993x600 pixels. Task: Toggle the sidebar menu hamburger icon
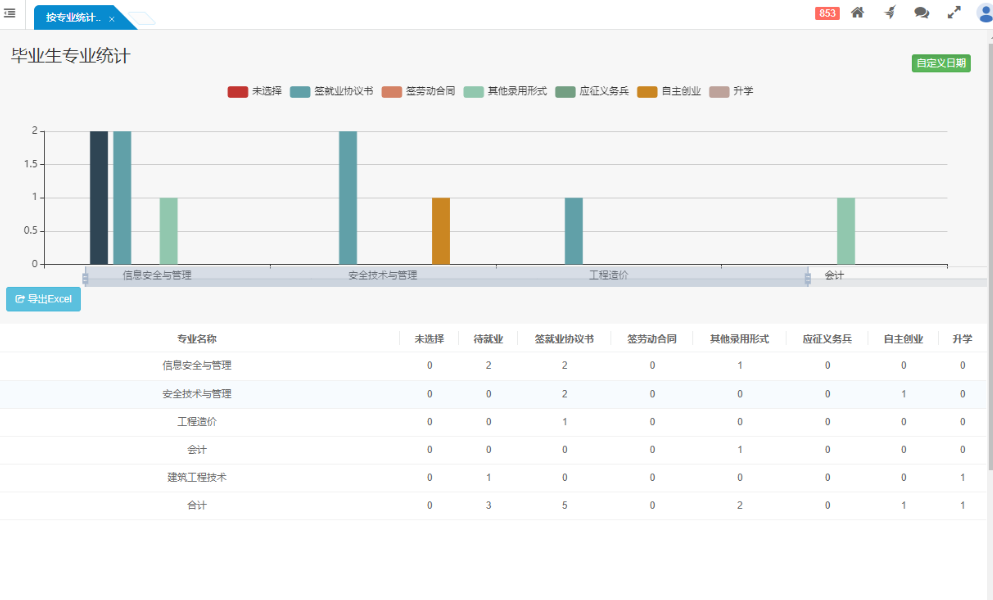click(10, 13)
